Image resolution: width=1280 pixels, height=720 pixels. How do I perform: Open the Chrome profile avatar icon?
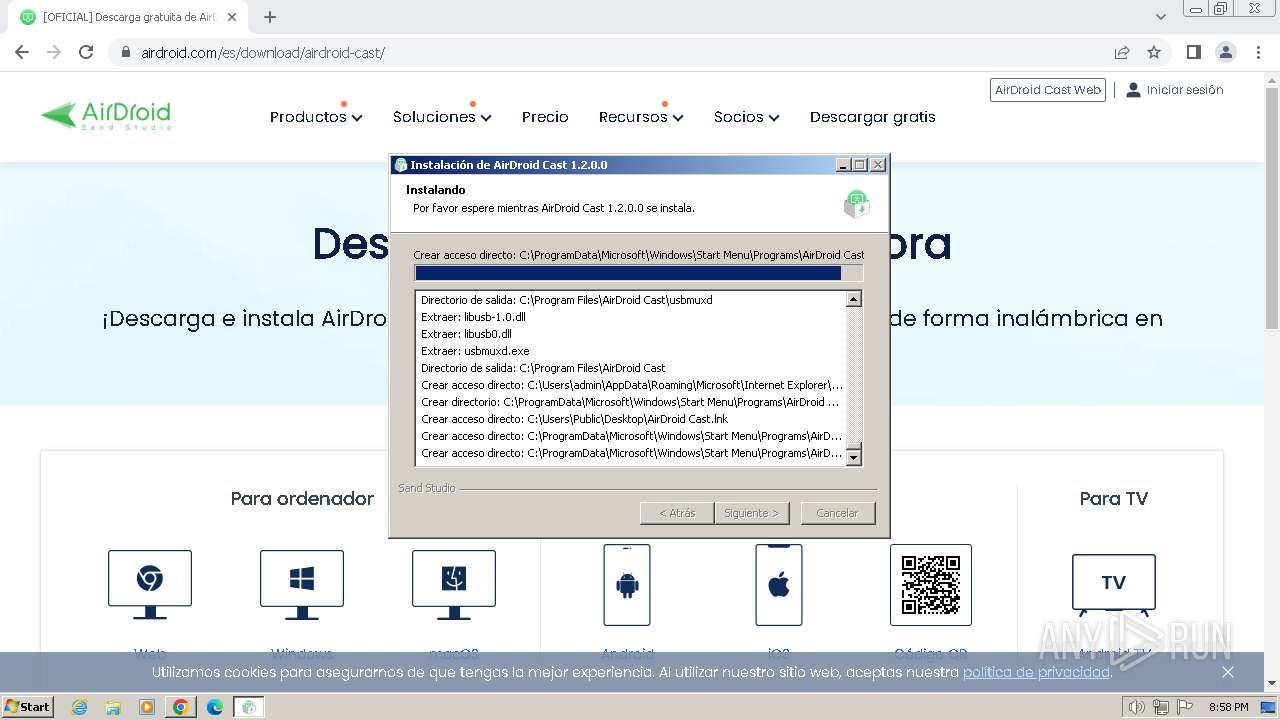[x=1225, y=52]
